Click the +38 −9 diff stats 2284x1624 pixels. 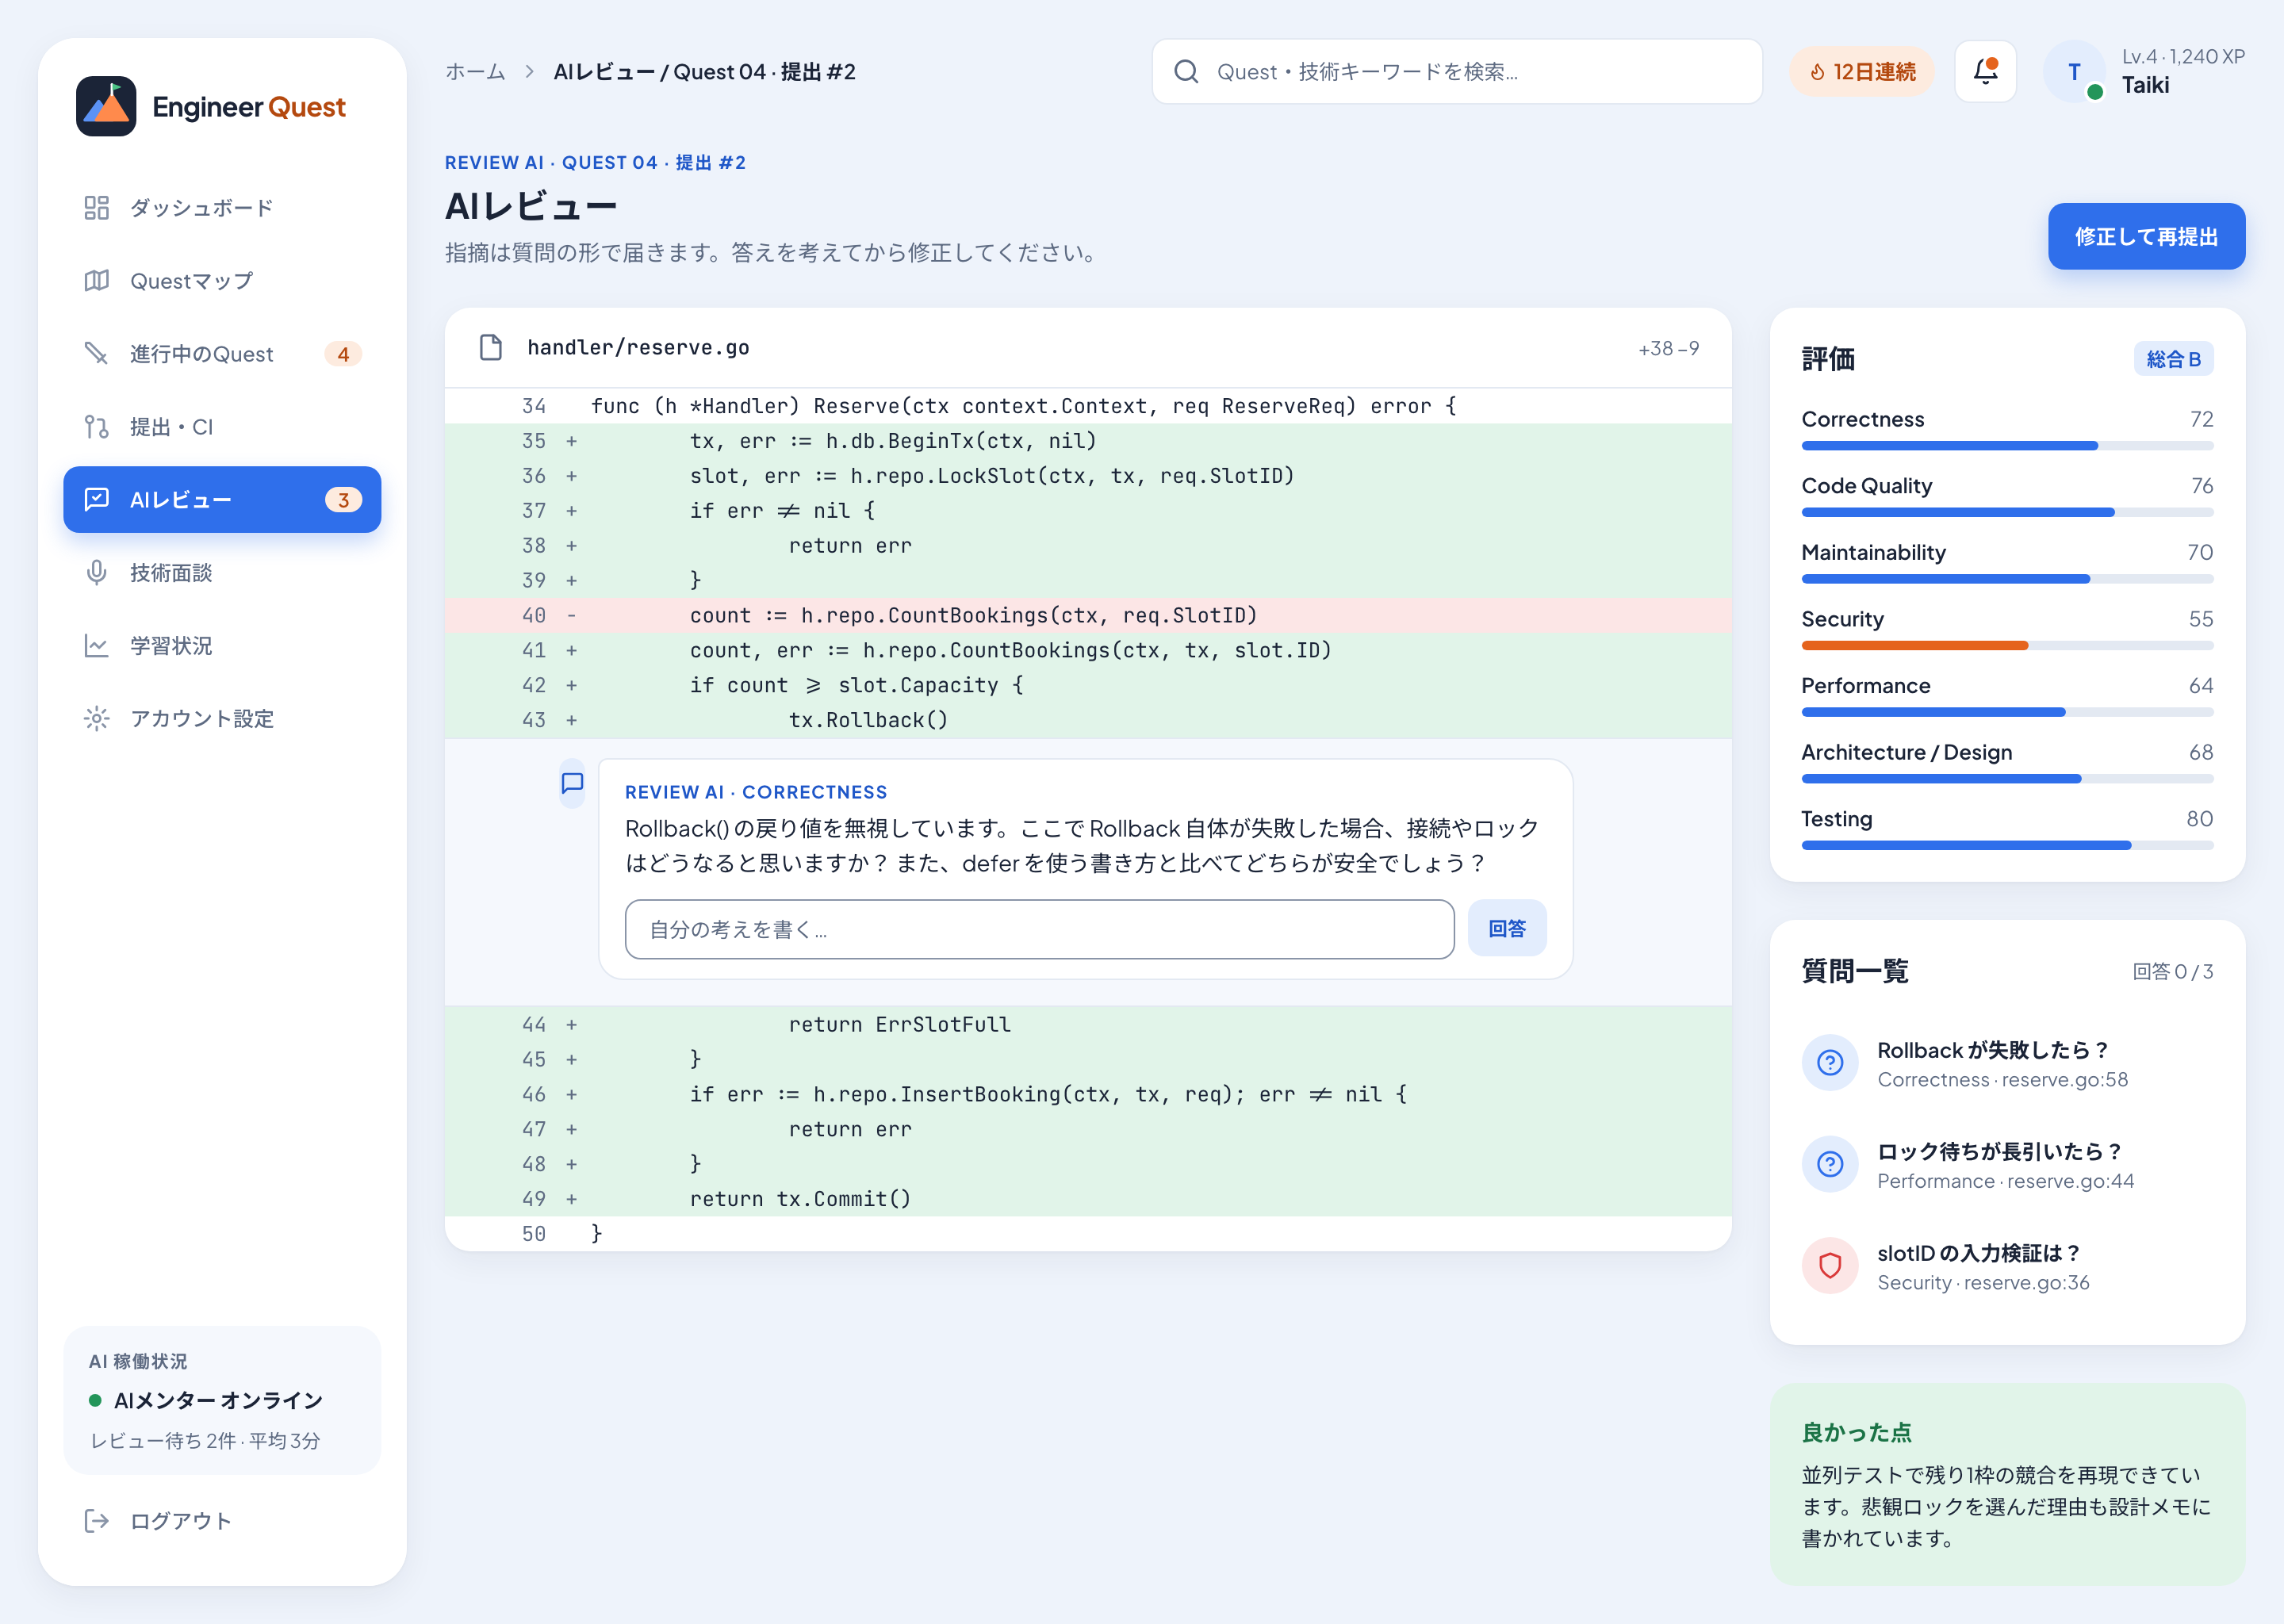coord(1668,348)
